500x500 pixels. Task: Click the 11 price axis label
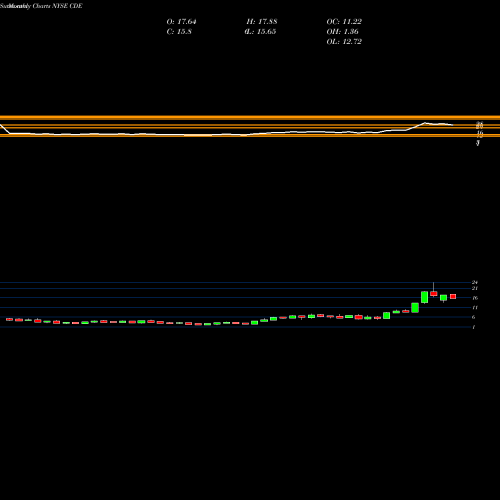pyautogui.click(x=475, y=307)
